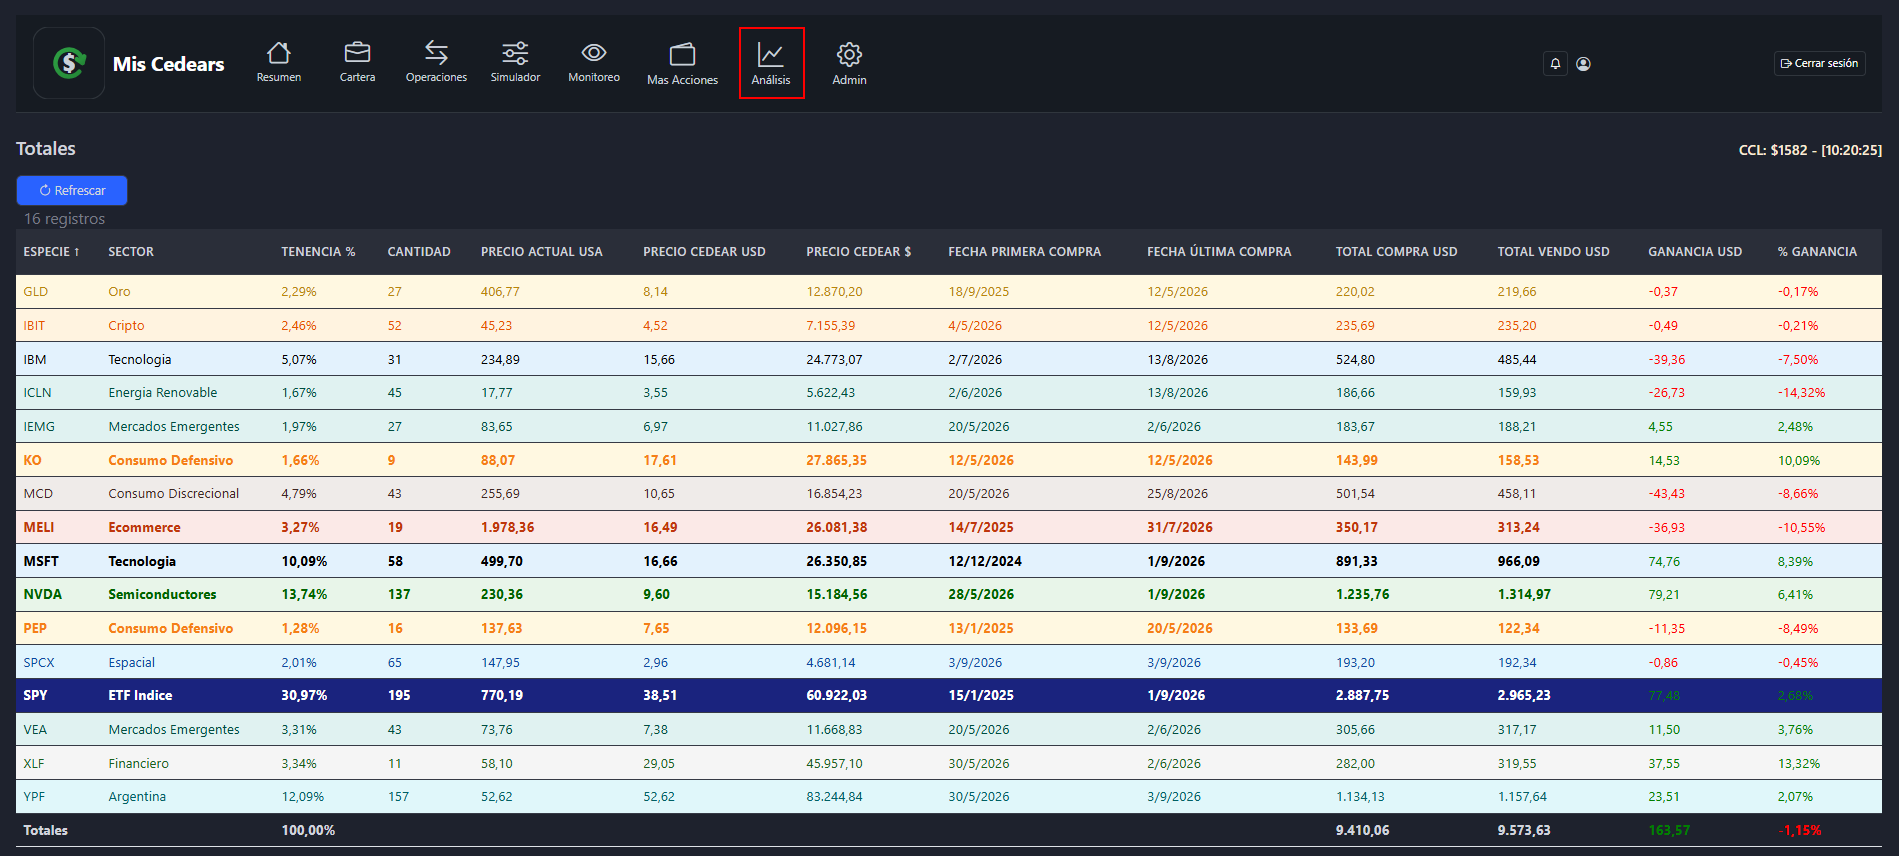Open the user profile icon

point(1583,63)
